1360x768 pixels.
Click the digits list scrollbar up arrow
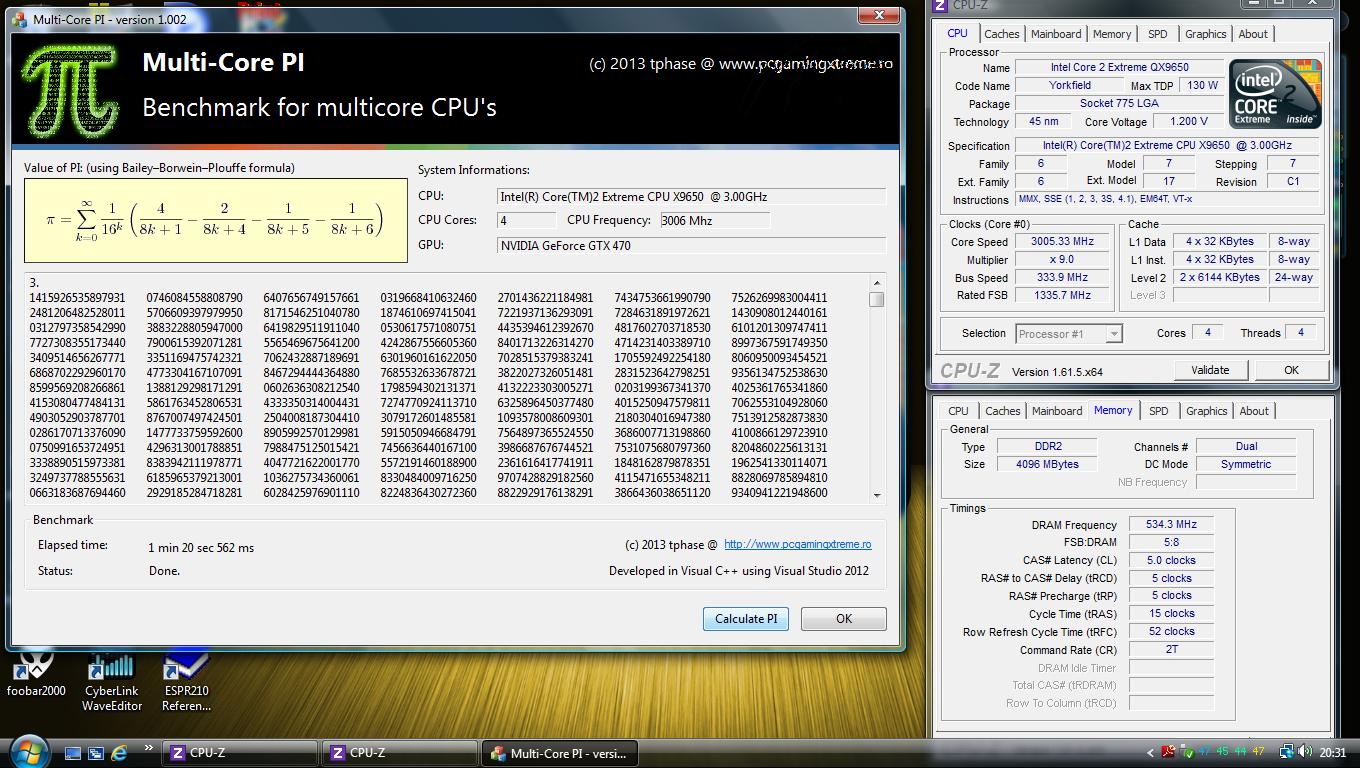pos(877,283)
